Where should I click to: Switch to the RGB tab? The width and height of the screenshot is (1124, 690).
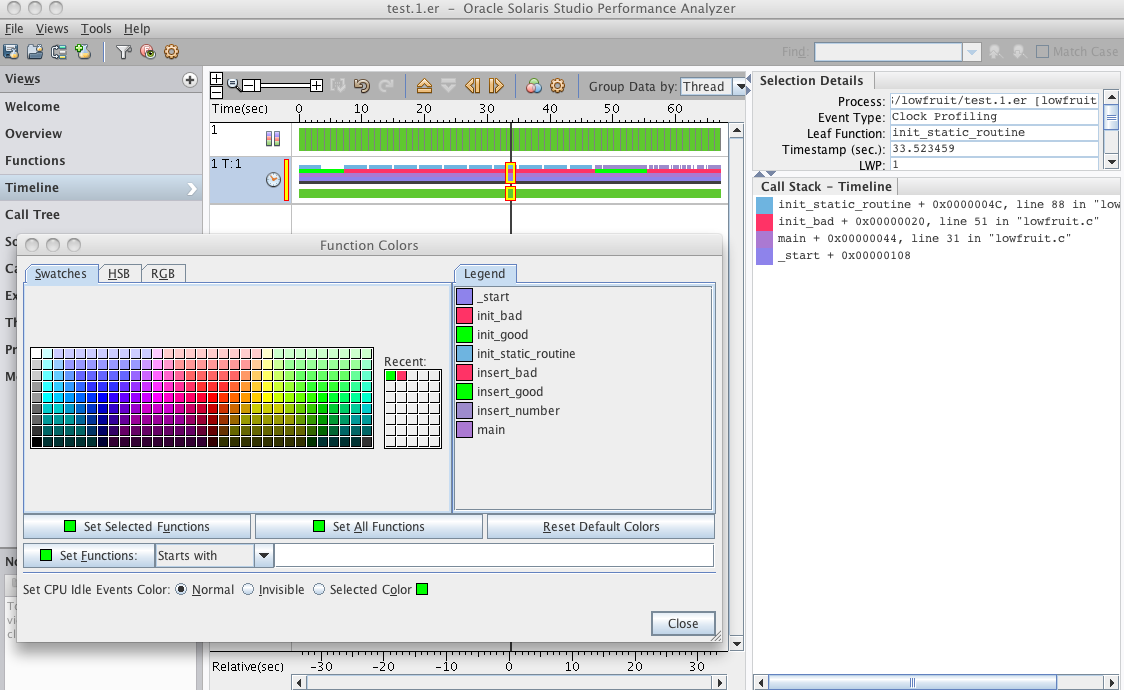163,274
